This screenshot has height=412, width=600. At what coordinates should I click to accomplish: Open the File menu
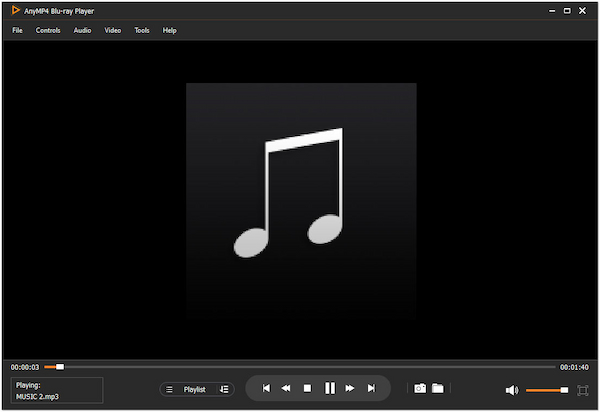[17, 30]
